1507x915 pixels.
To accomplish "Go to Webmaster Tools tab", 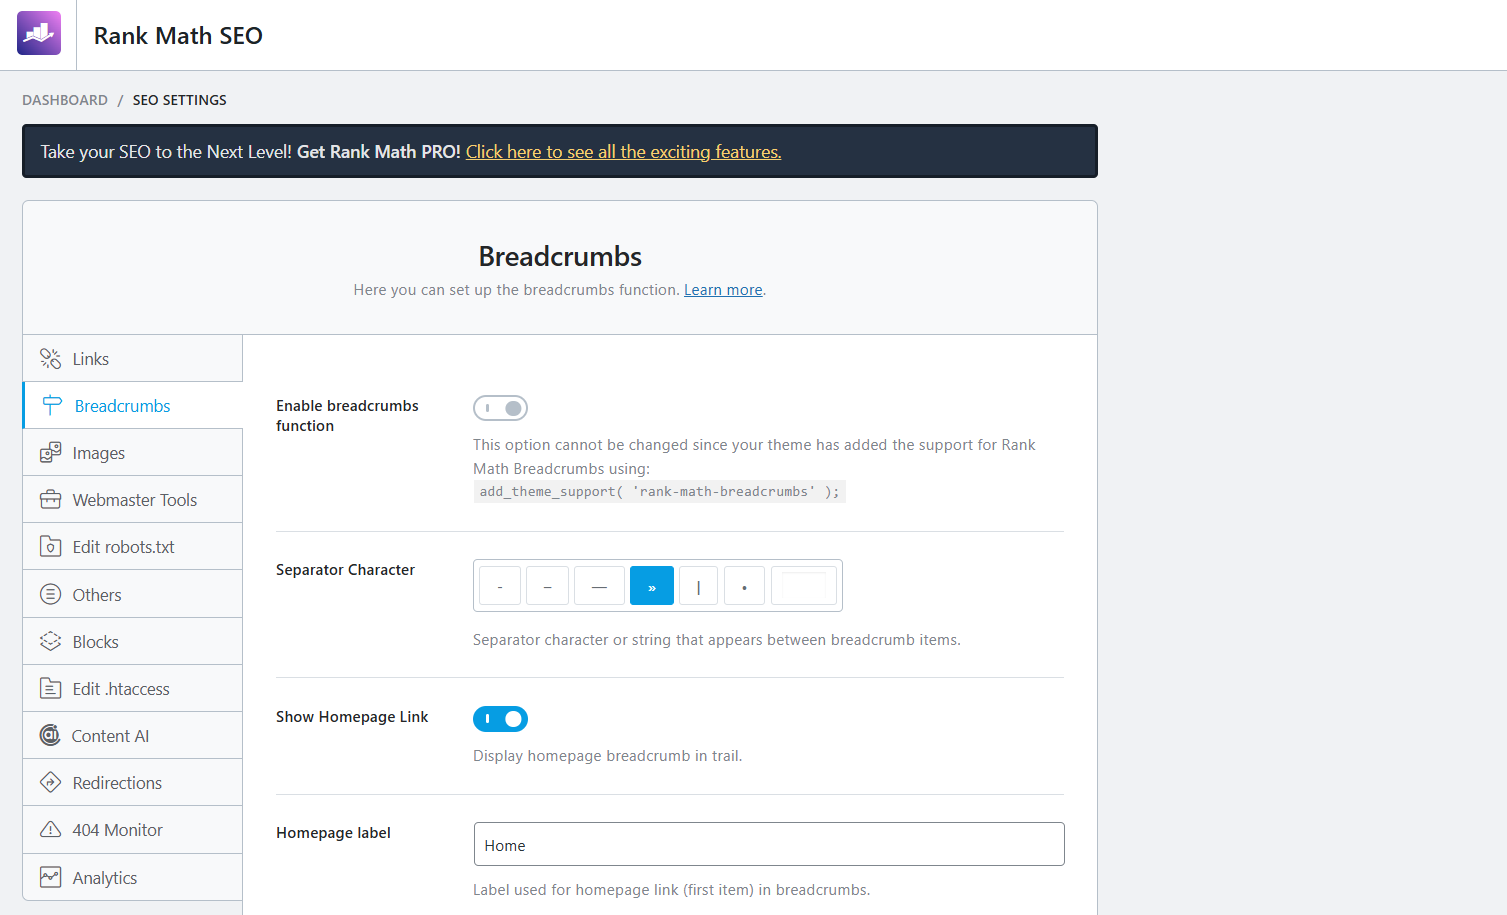I will click(132, 499).
